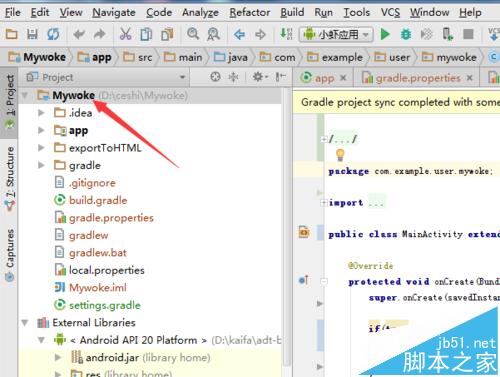Open the Code menu
The image size is (500, 377).
tap(159, 12)
